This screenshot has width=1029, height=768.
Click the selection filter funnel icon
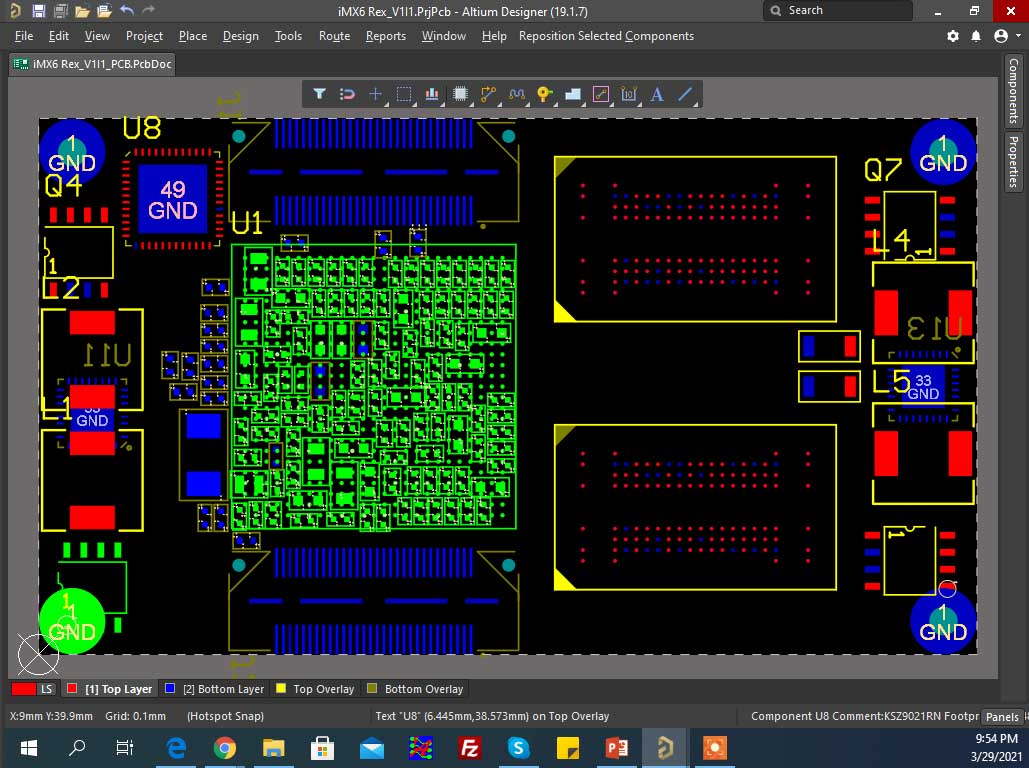(x=319, y=94)
